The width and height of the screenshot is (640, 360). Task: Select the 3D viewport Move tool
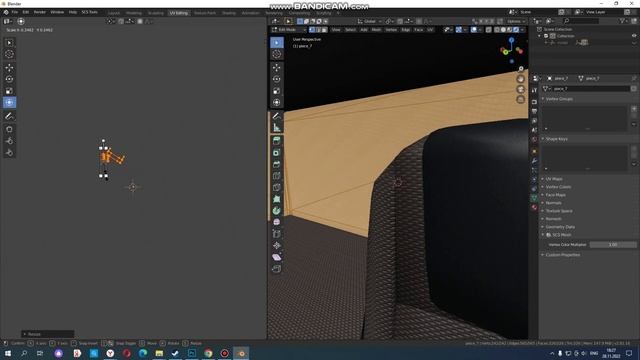click(277, 68)
